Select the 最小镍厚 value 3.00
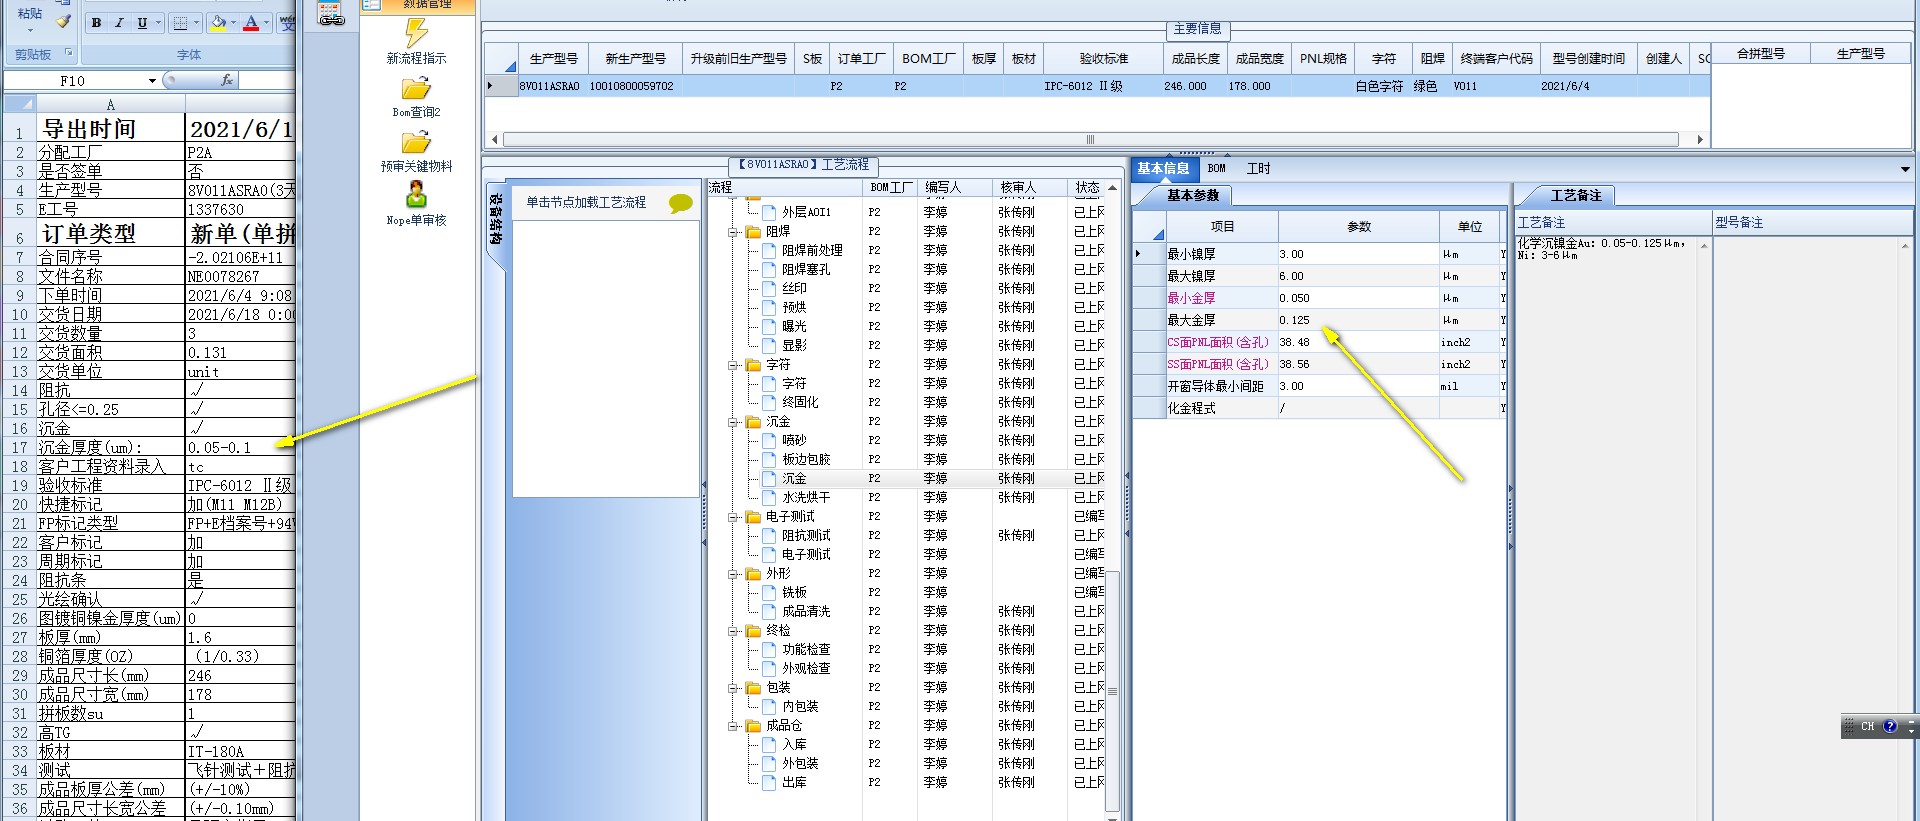This screenshot has width=1920, height=821. [1359, 254]
